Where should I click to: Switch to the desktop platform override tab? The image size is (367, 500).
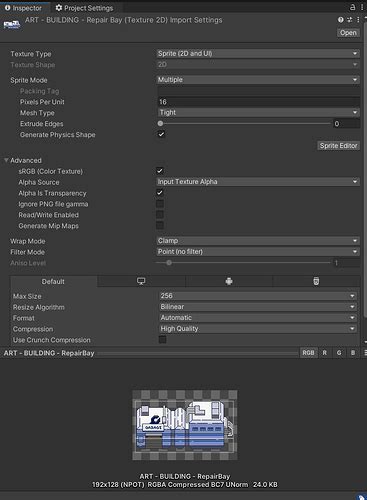coord(141,281)
